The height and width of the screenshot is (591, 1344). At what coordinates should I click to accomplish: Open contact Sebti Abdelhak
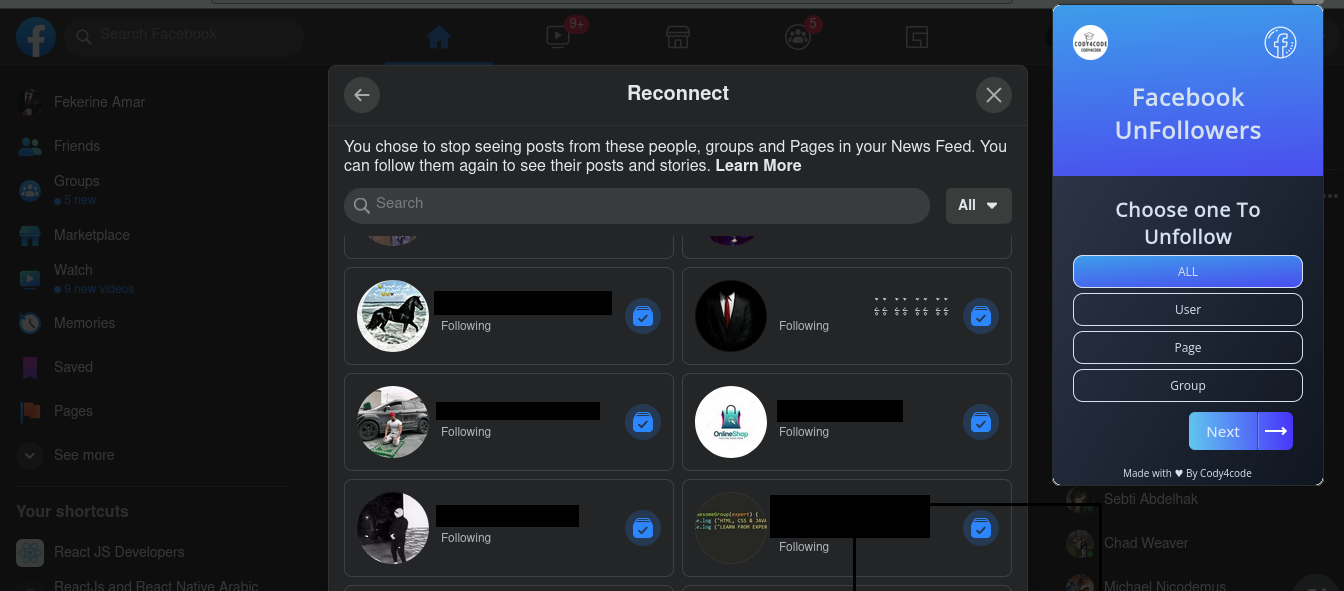pos(1150,499)
